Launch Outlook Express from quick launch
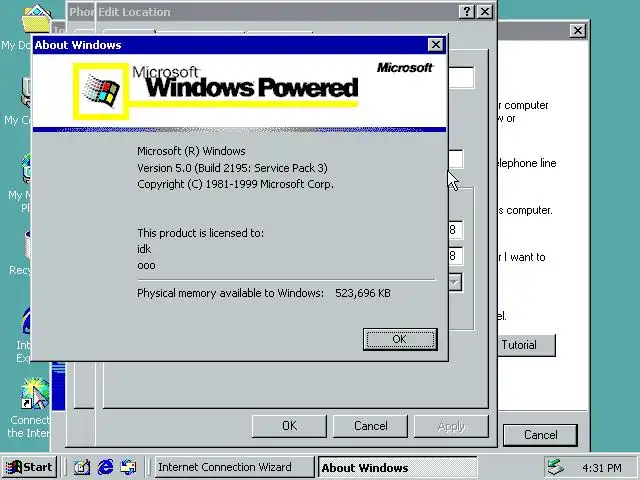Viewport: 640px width, 480px height. coord(129,467)
